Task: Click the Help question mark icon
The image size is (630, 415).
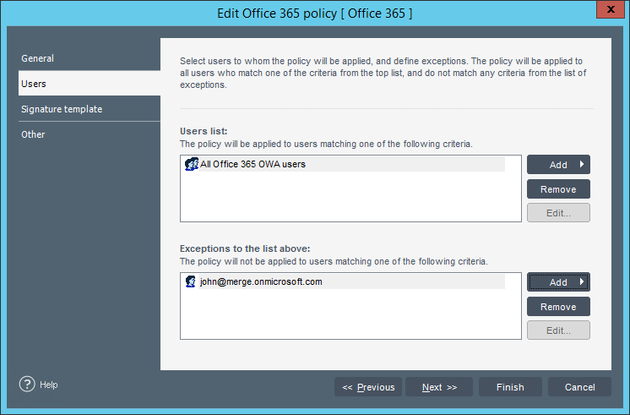Action: tap(27, 384)
